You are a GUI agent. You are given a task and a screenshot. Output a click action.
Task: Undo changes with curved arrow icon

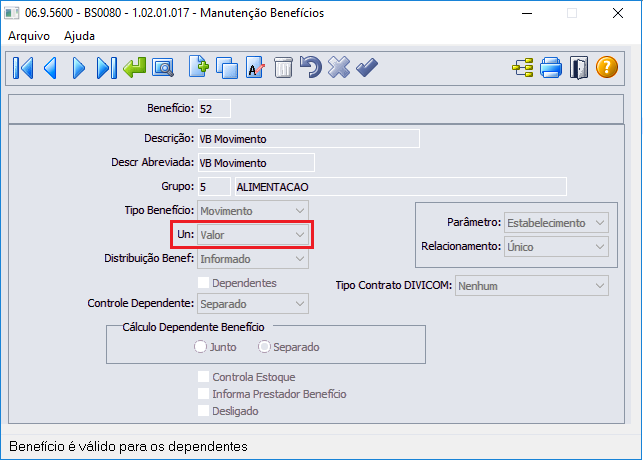tap(311, 68)
